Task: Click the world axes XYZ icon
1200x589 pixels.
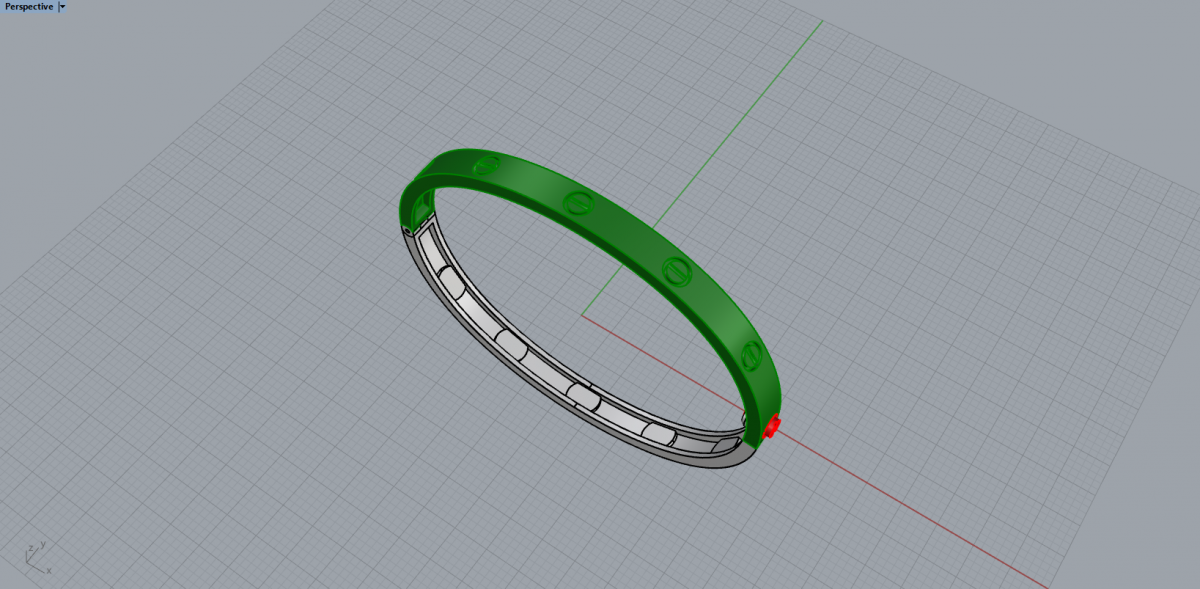Action: coord(36,559)
